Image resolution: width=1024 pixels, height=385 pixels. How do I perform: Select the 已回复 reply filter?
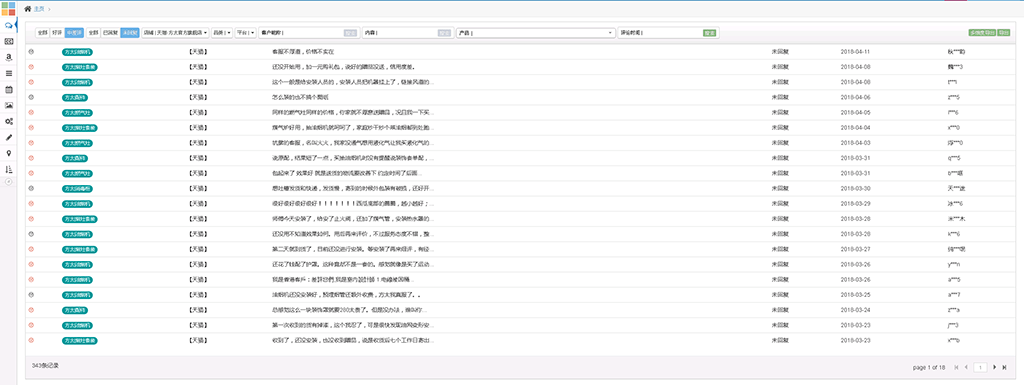coord(110,33)
